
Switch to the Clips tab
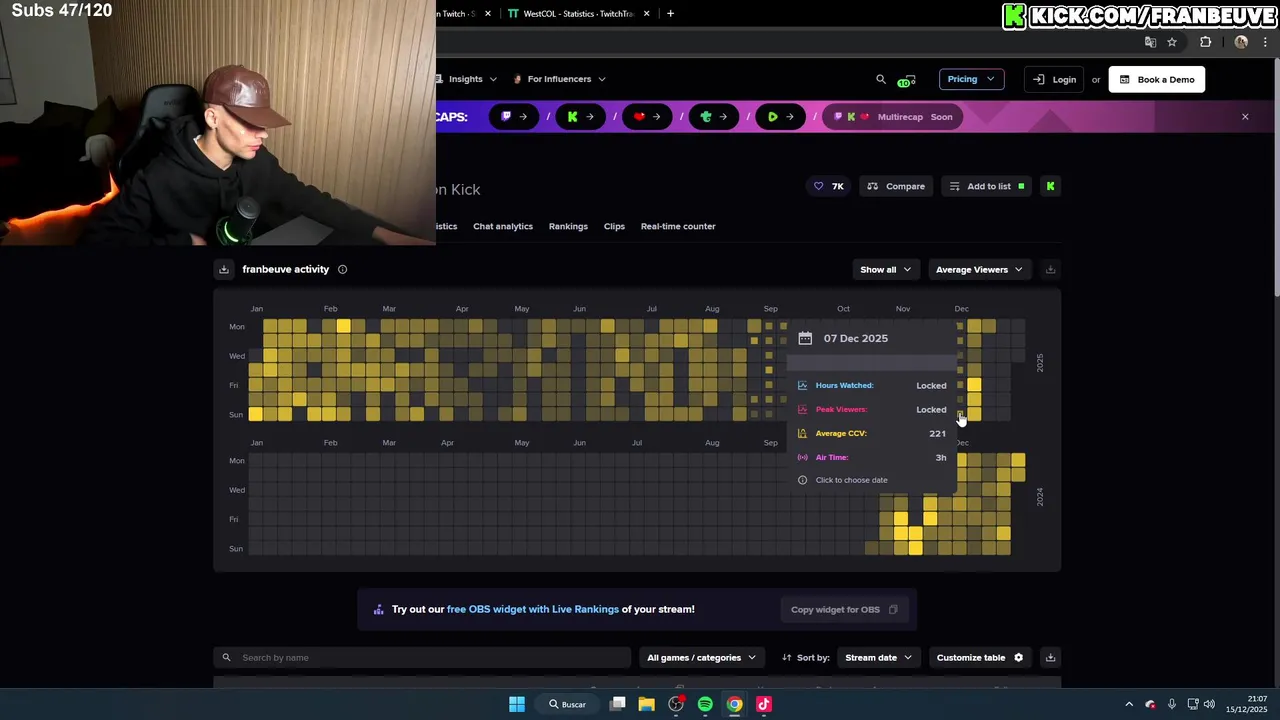click(614, 226)
